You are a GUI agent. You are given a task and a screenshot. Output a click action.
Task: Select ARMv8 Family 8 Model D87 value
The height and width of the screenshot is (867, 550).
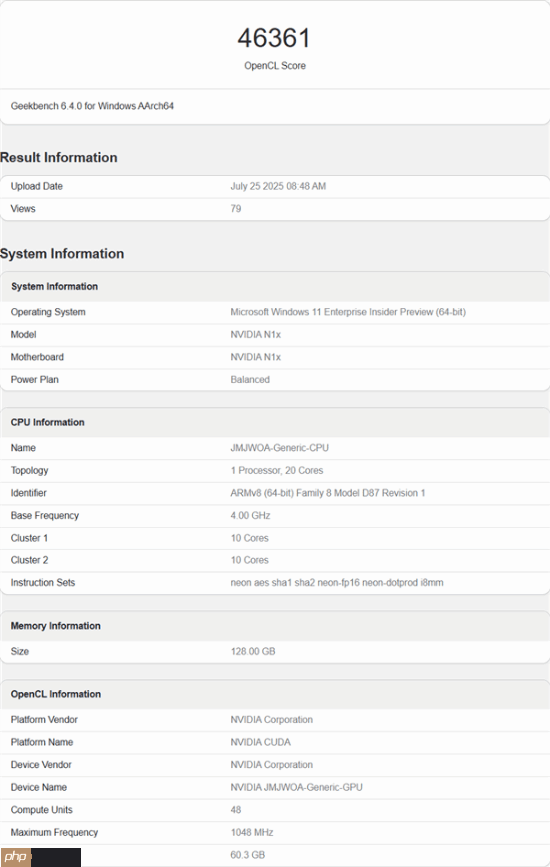(328, 493)
